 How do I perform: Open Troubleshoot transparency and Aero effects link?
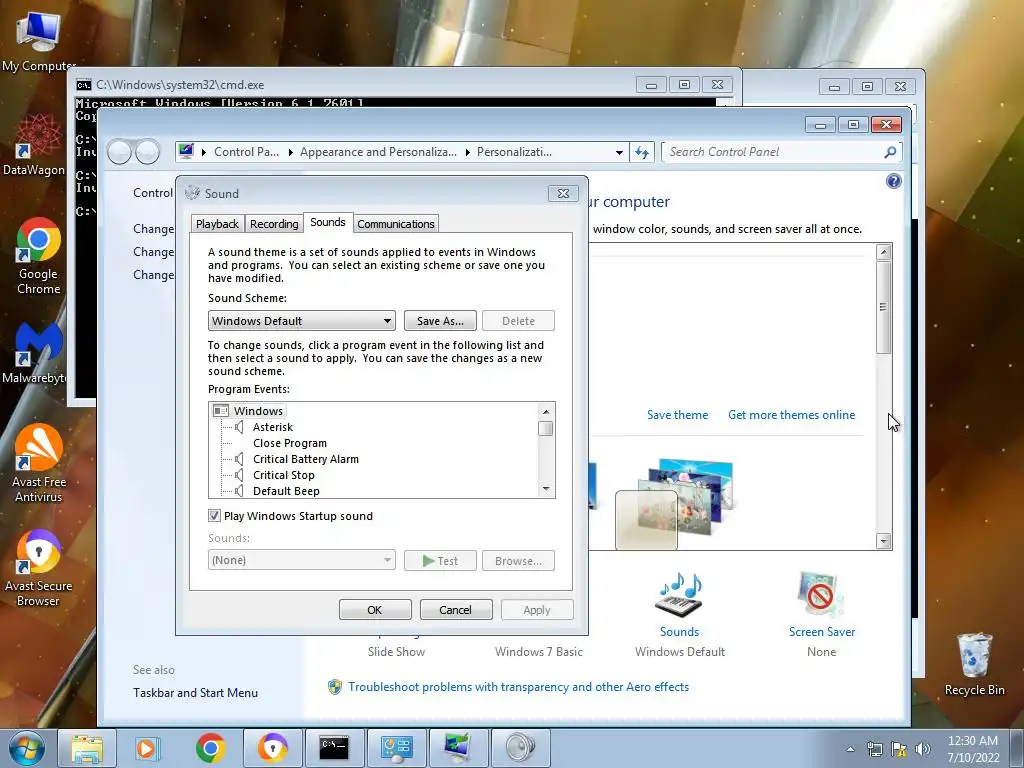[518, 687]
